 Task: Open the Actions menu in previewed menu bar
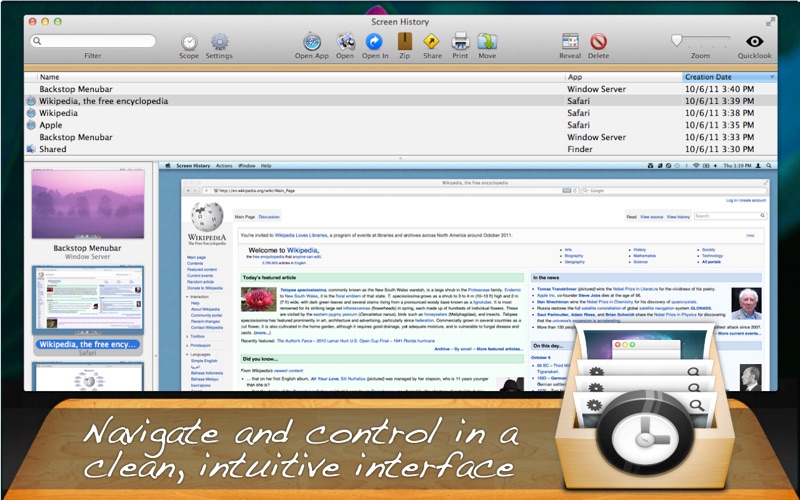[224, 166]
